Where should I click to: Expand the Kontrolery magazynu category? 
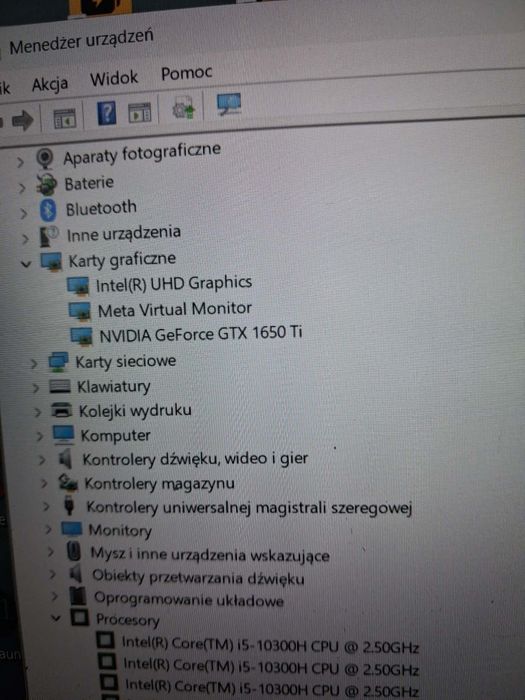(44, 483)
